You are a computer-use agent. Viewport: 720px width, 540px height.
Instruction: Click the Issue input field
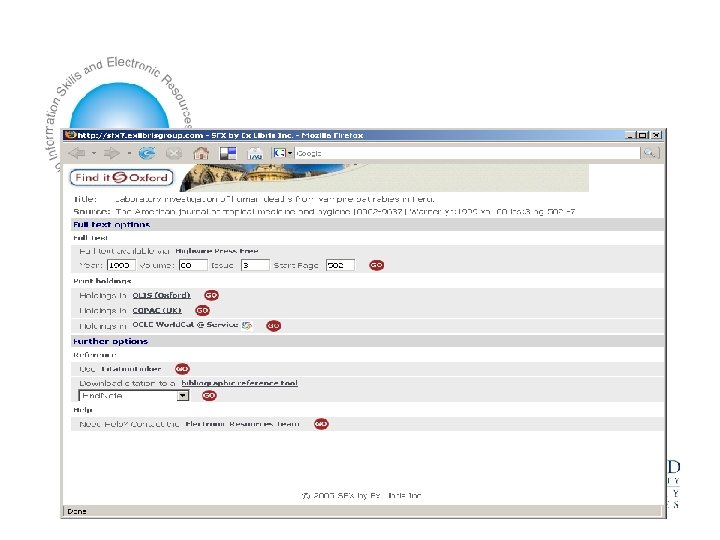pyautogui.click(x=255, y=265)
